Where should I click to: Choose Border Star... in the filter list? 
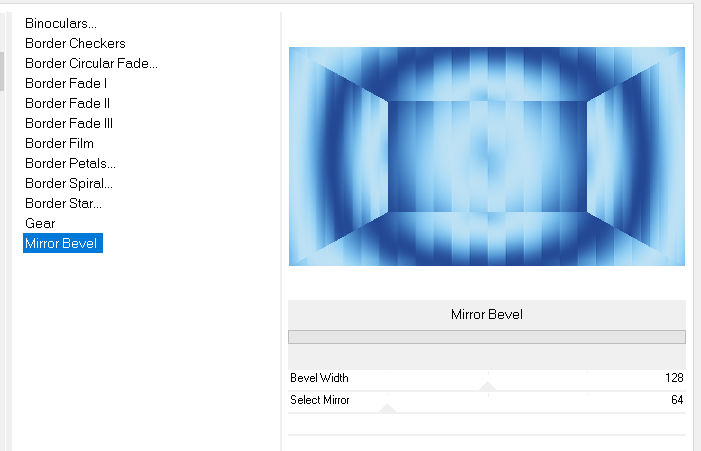(x=63, y=203)
